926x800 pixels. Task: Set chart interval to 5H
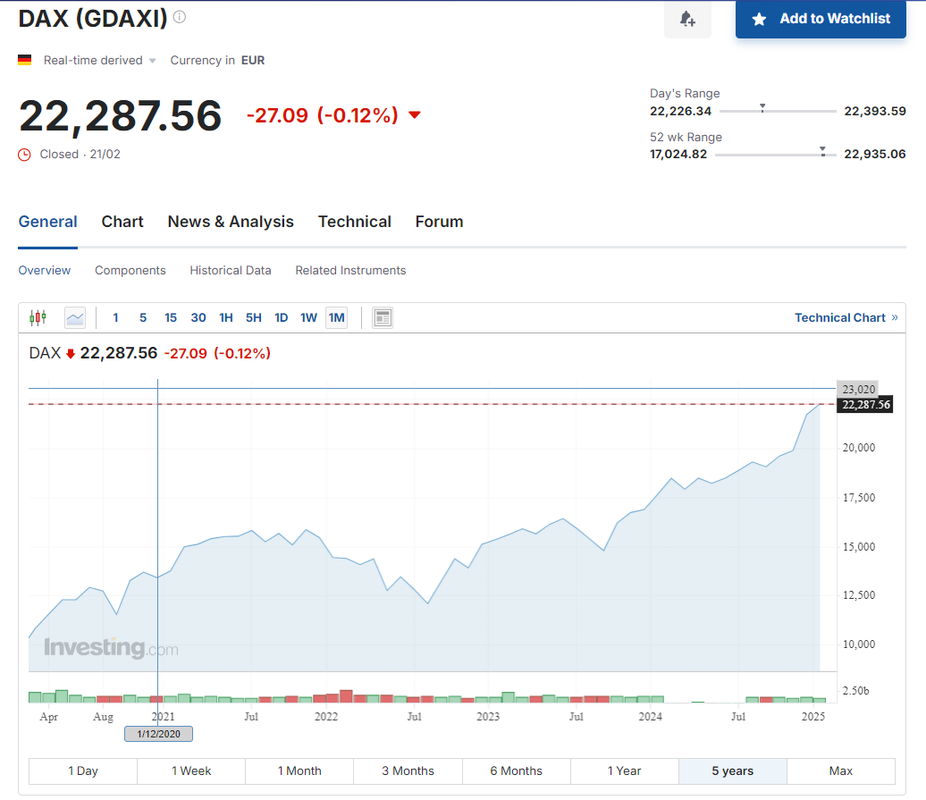pos(253,318)
